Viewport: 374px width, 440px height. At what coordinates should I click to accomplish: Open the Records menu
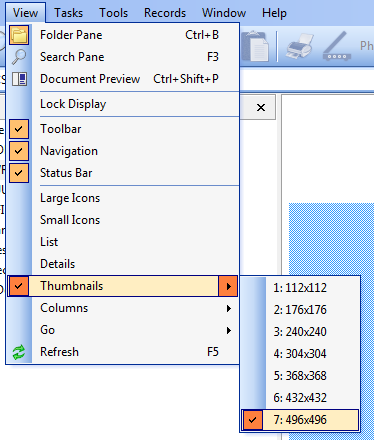165,13
